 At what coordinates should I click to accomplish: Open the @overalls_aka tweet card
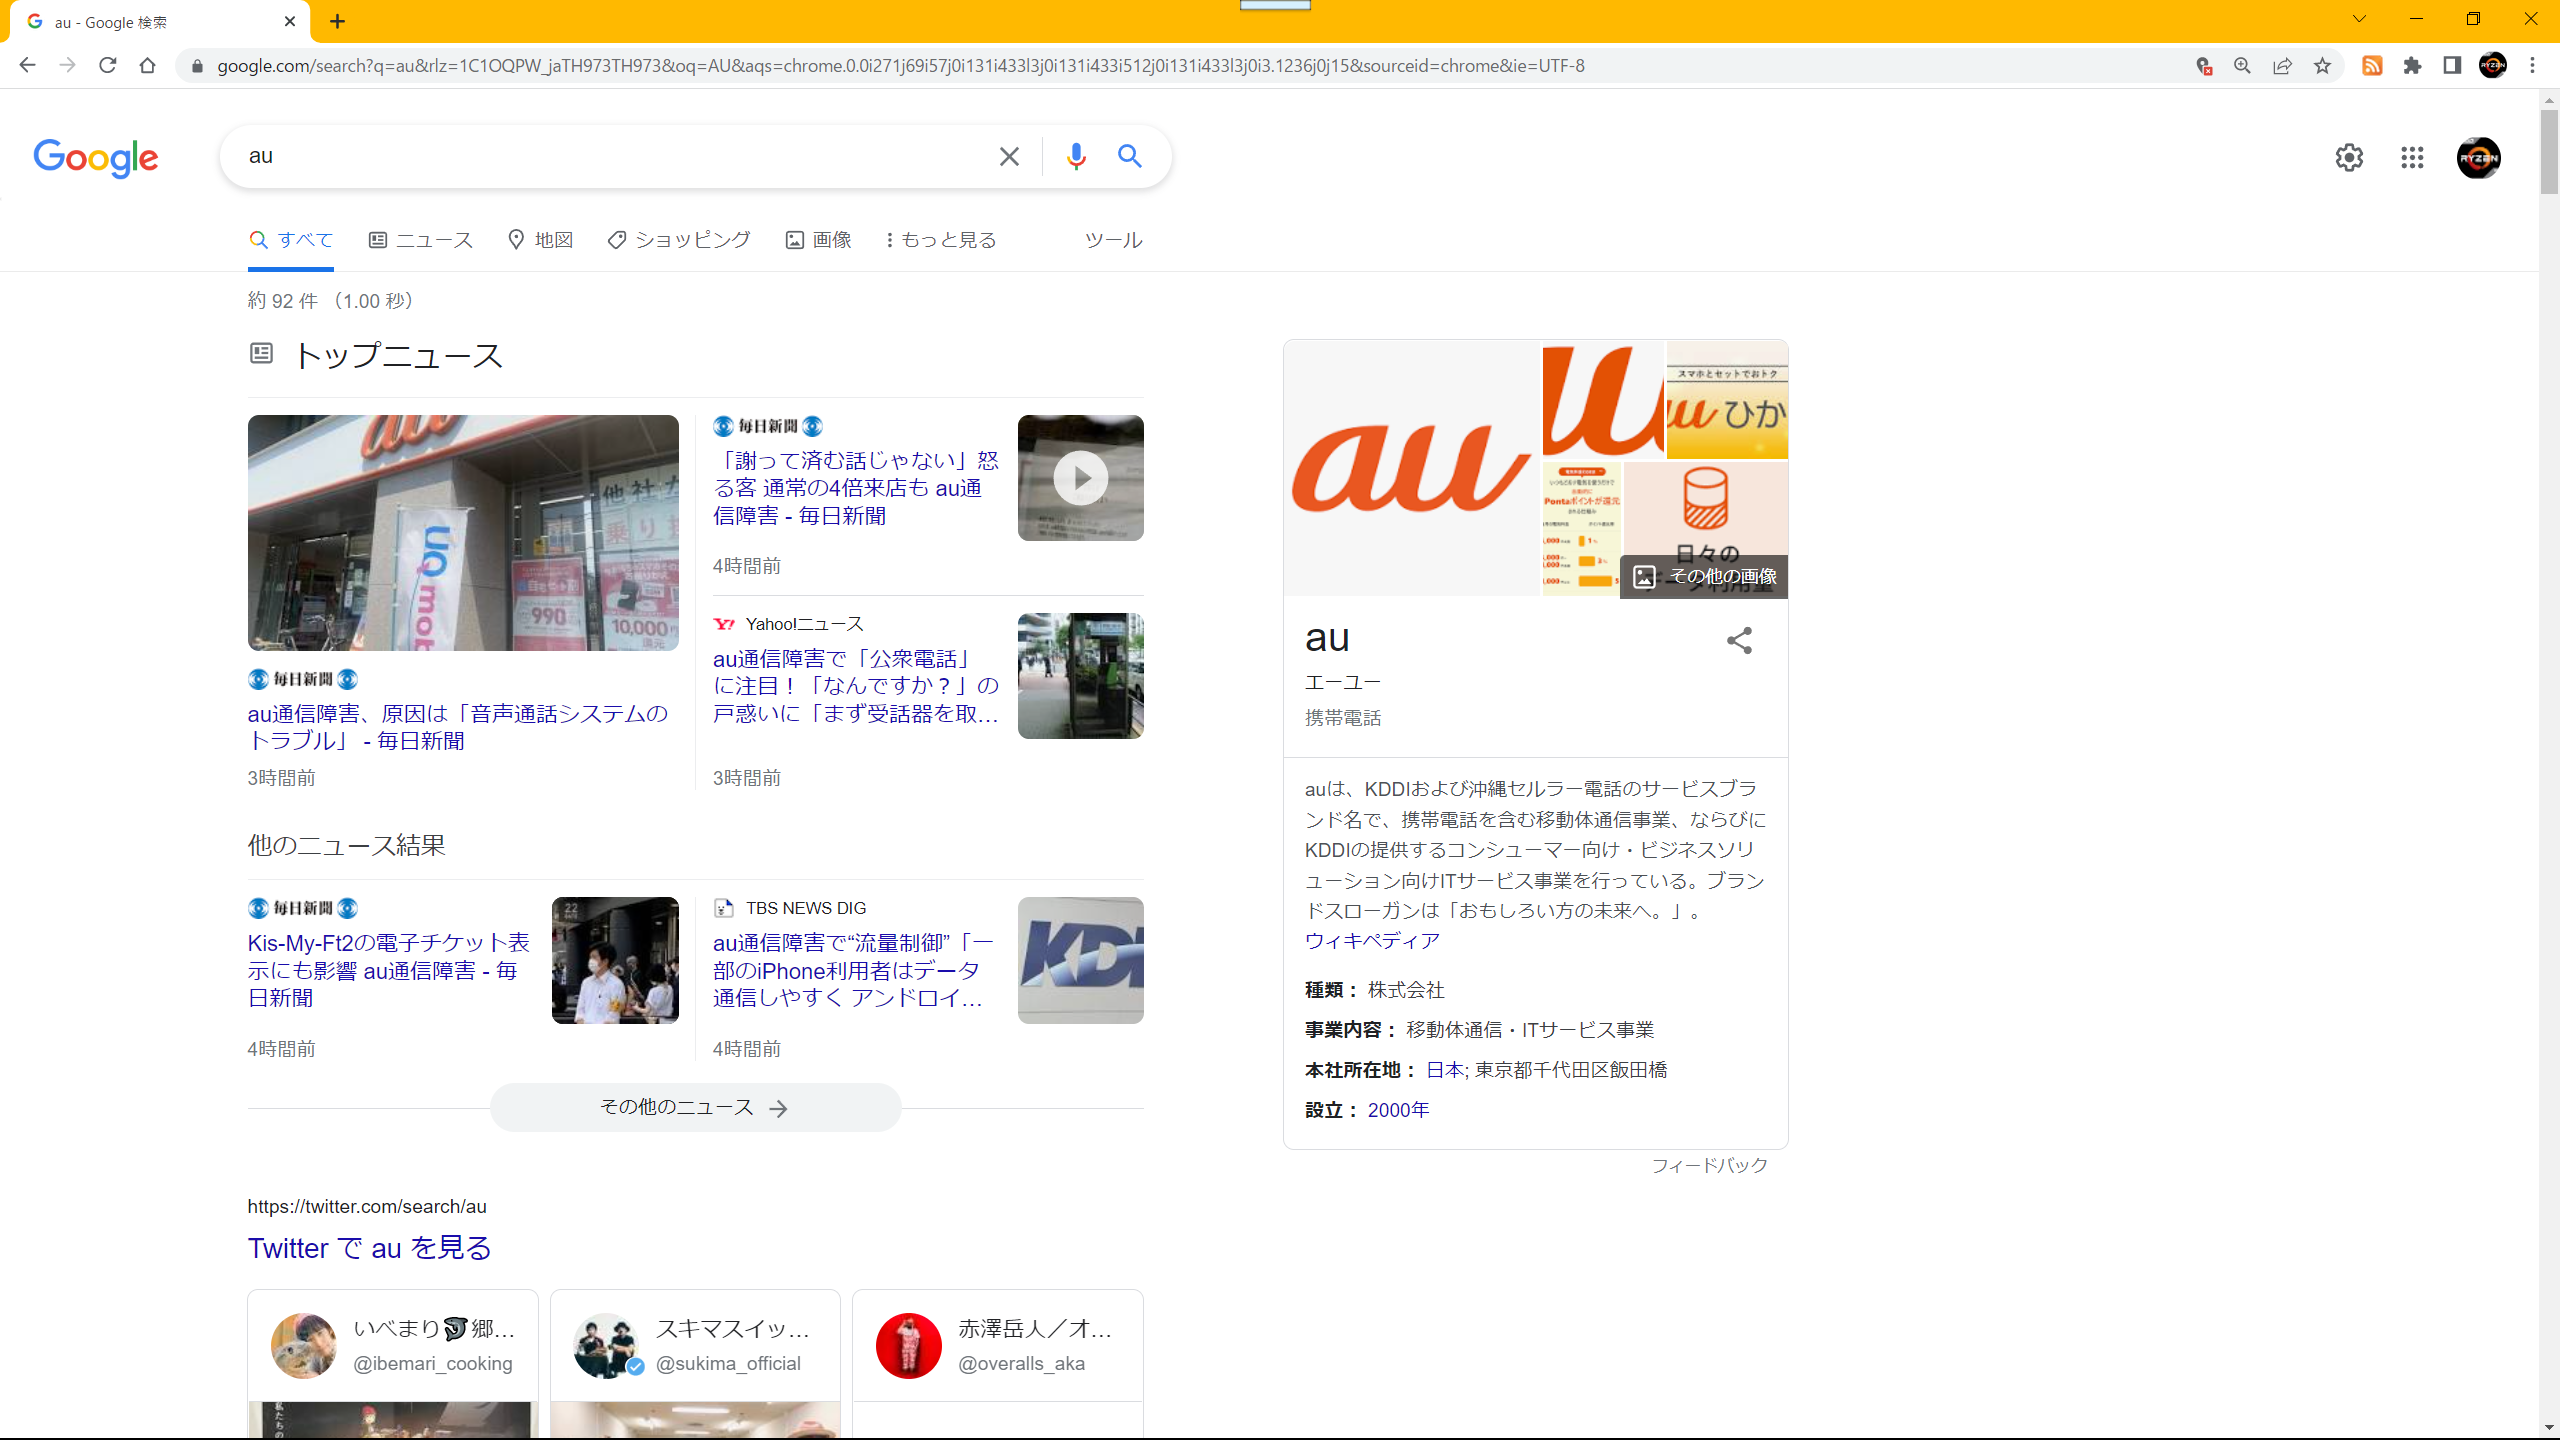pyautogui.click(x=998, y=1364)
